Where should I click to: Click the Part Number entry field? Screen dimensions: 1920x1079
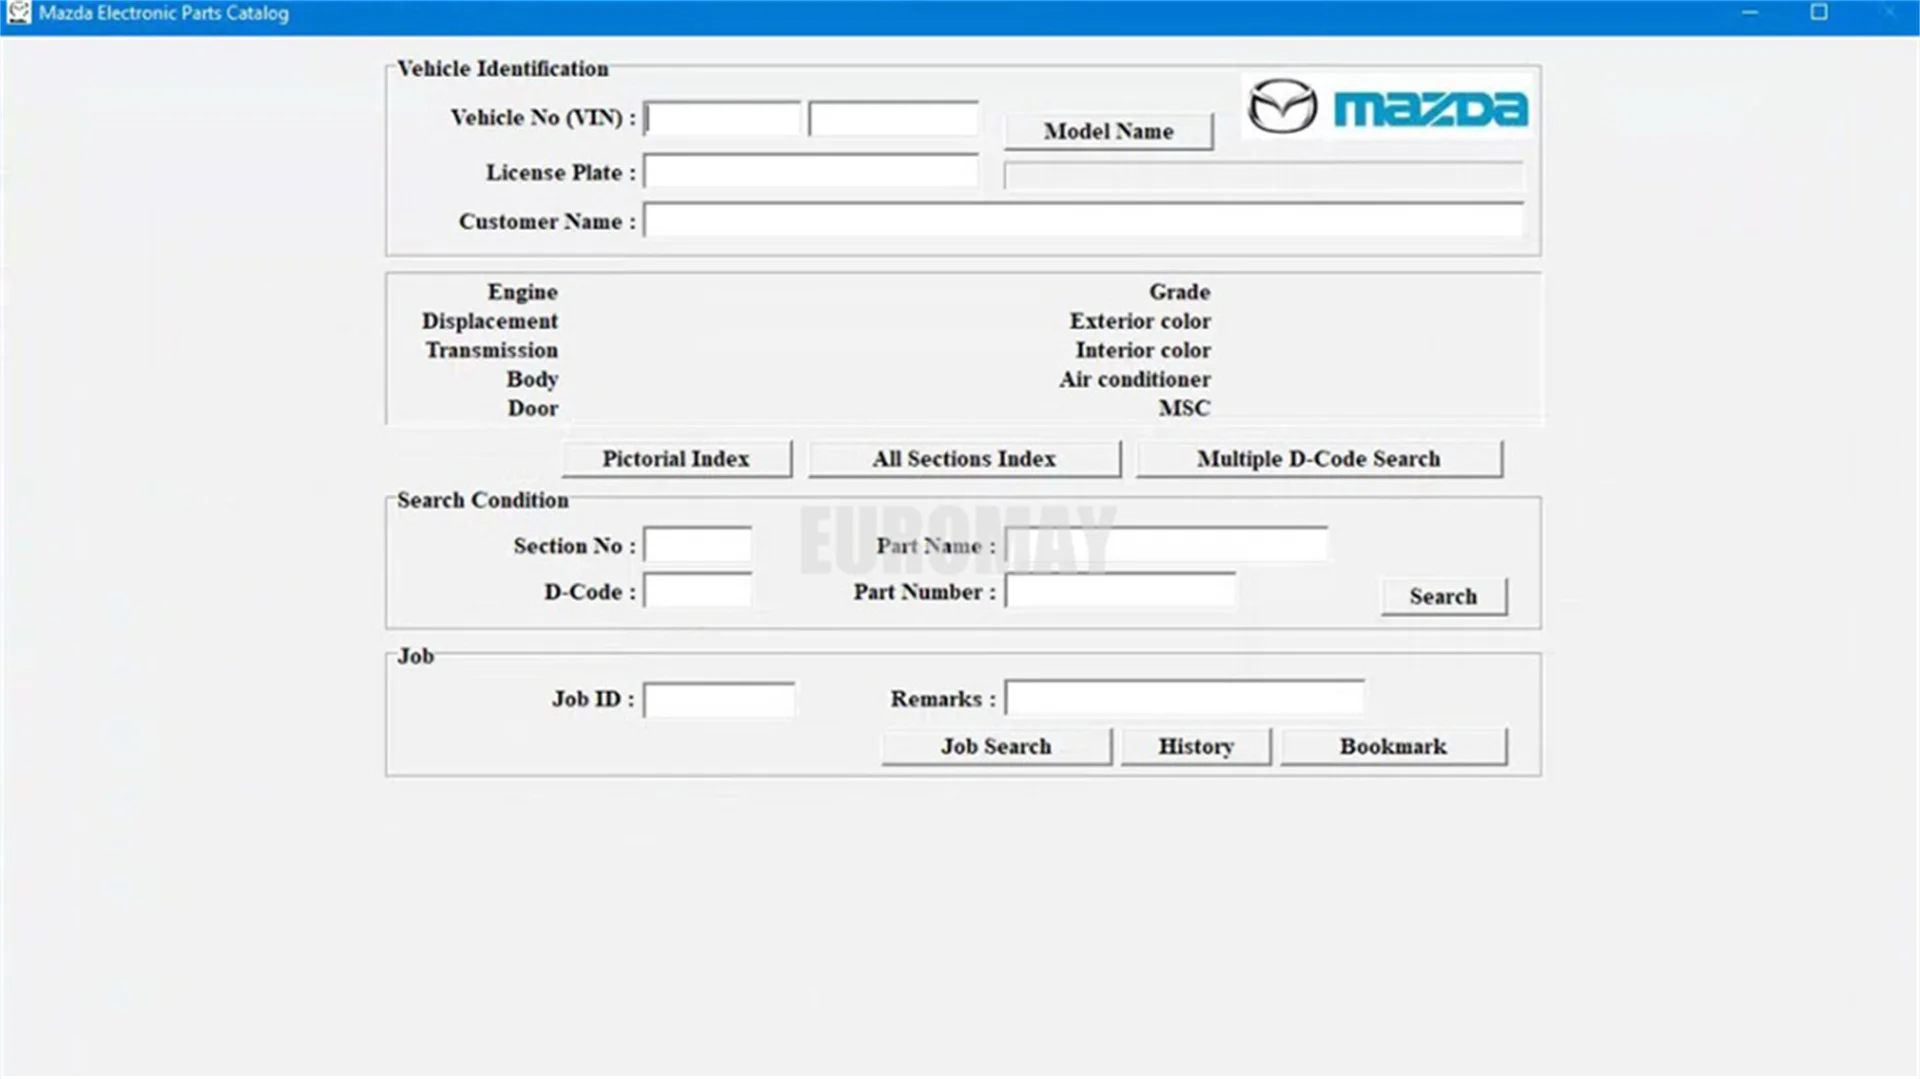1120,591
